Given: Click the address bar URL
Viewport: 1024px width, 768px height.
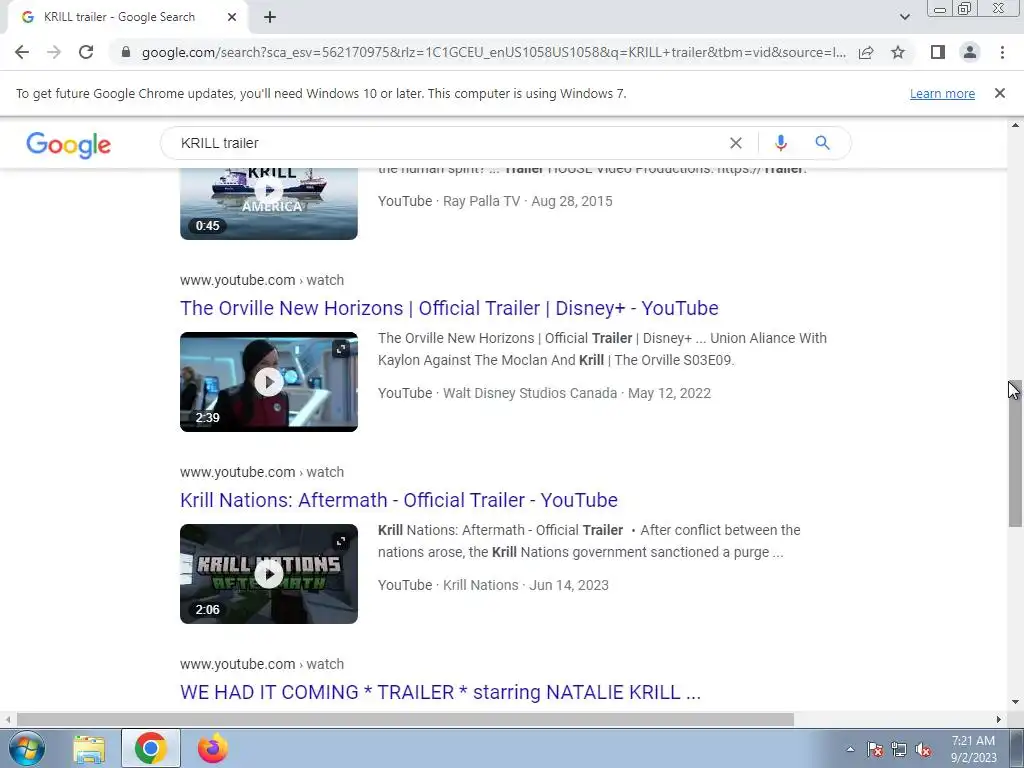Looking at the screenshot, I should tap(494, 52).
